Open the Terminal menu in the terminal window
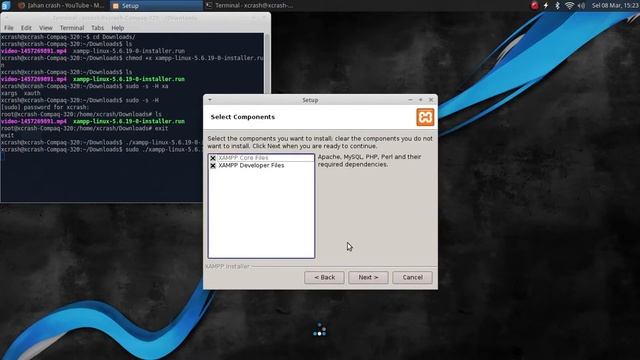 point(72,28)
